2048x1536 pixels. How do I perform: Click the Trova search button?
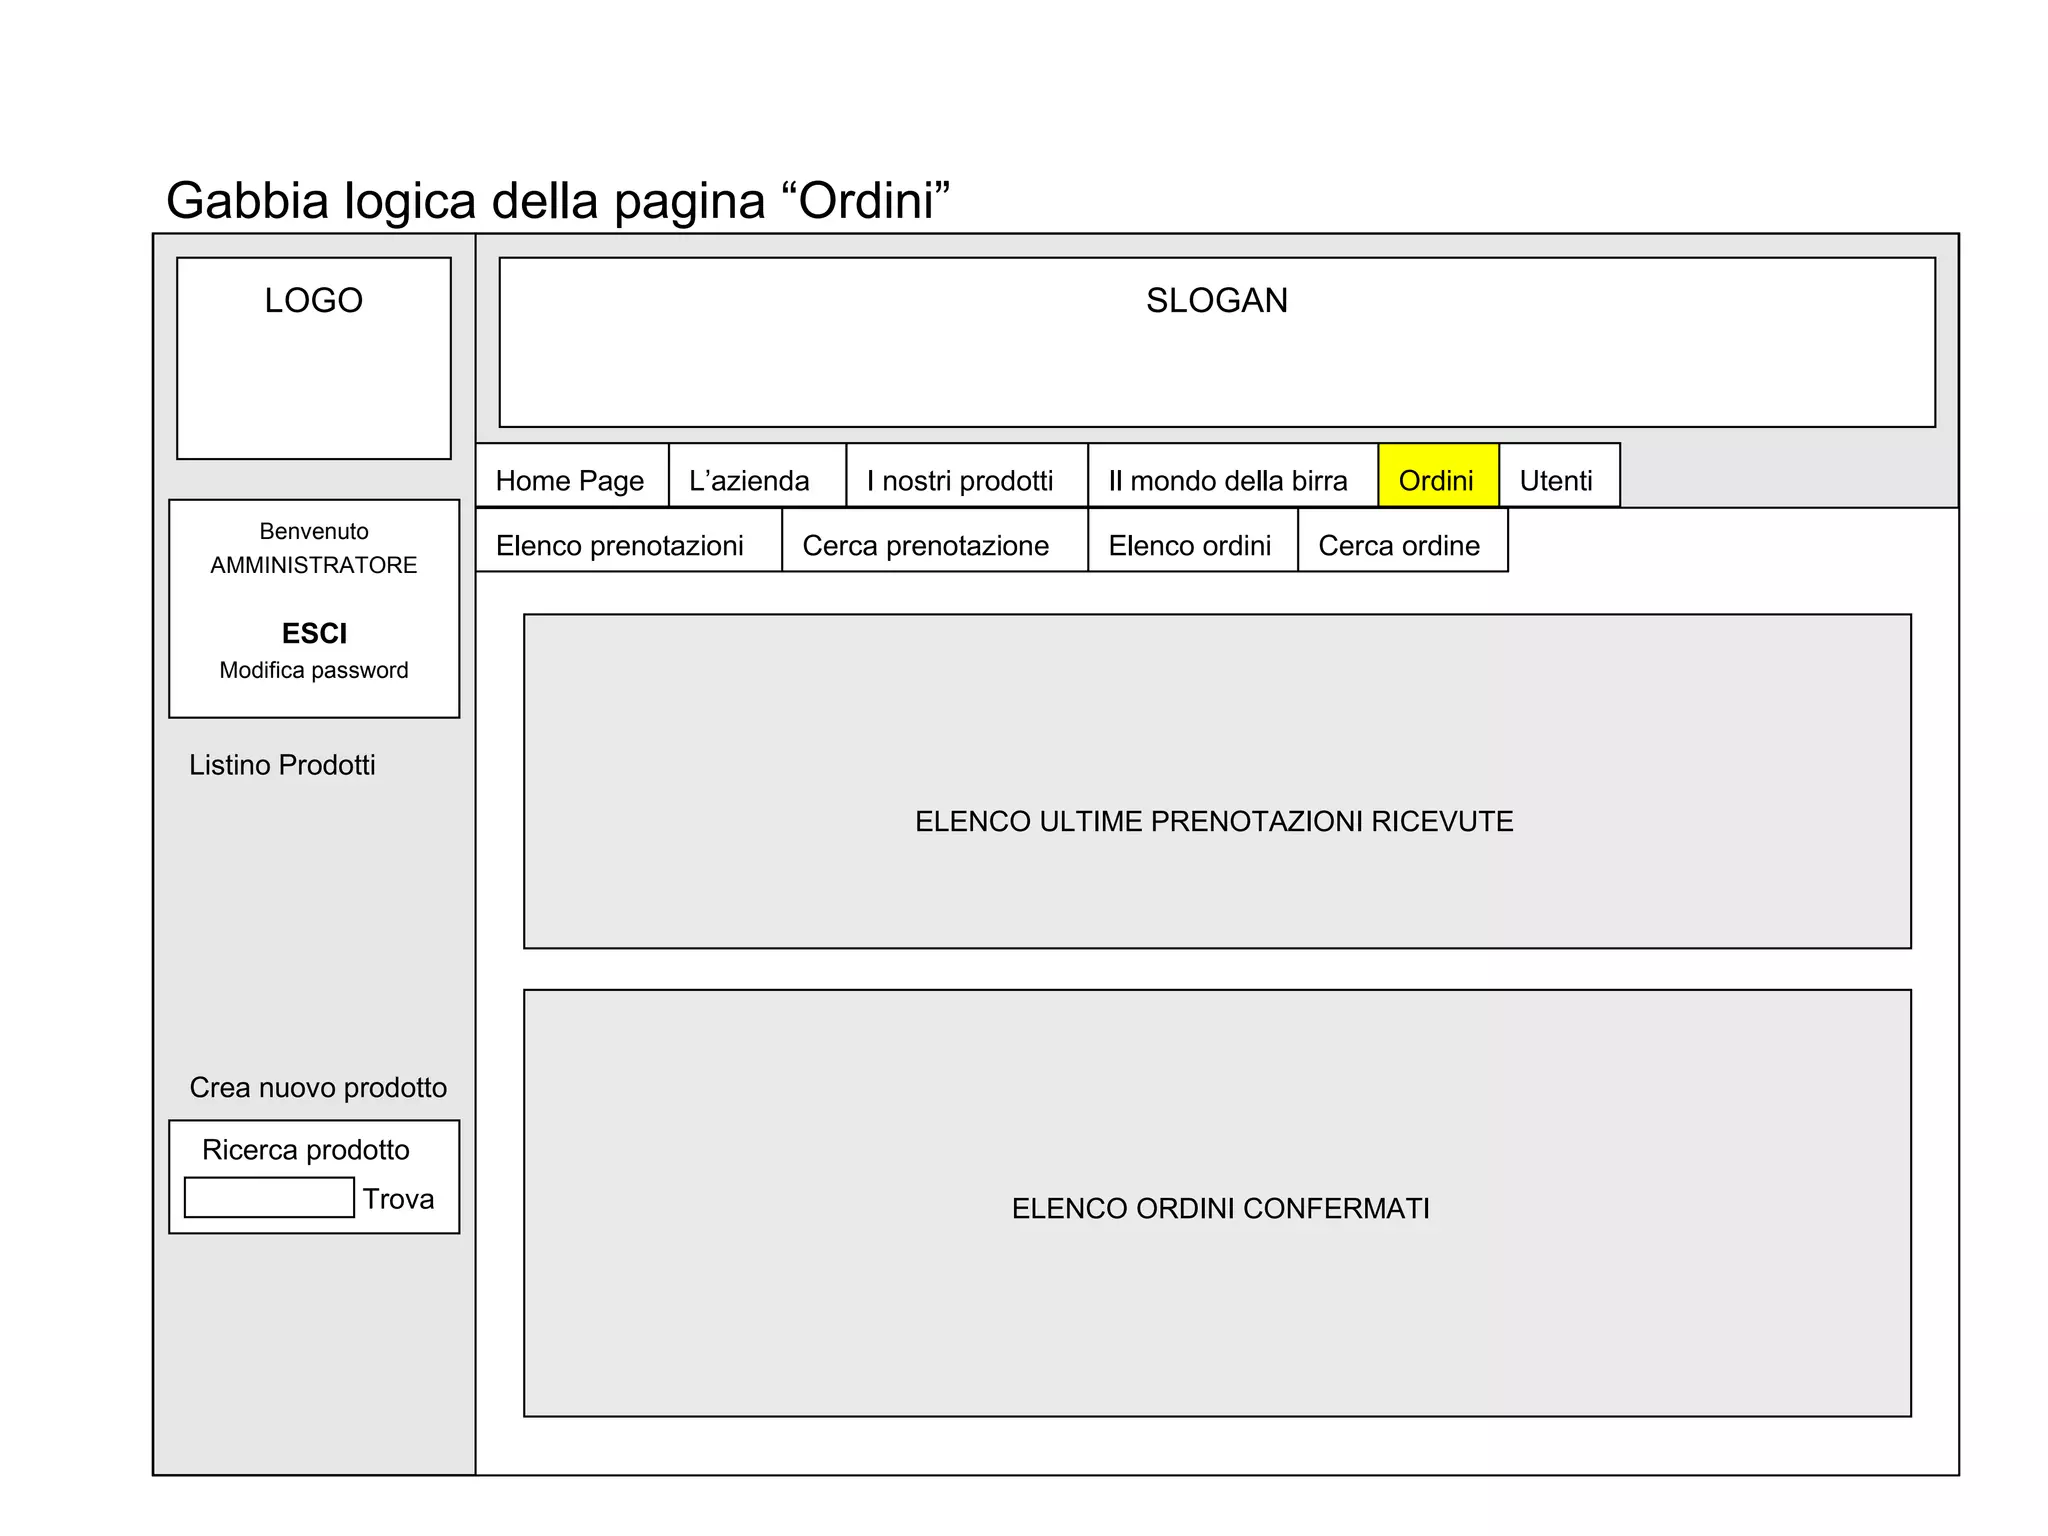click(398, 1198)
